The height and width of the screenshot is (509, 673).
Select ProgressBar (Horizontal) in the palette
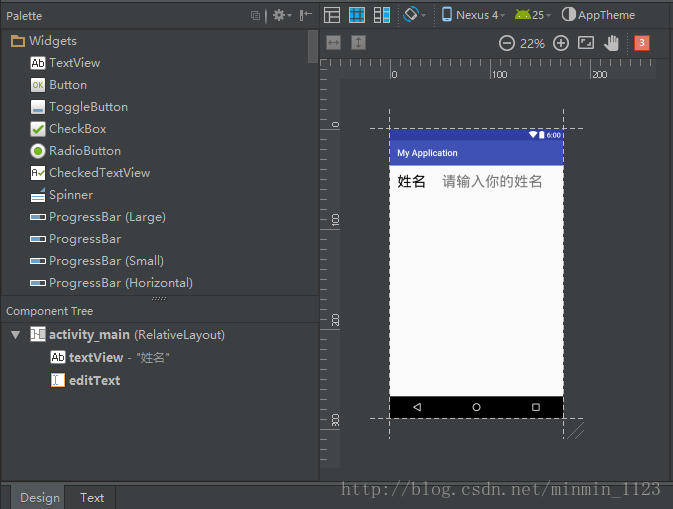point(112,283)
